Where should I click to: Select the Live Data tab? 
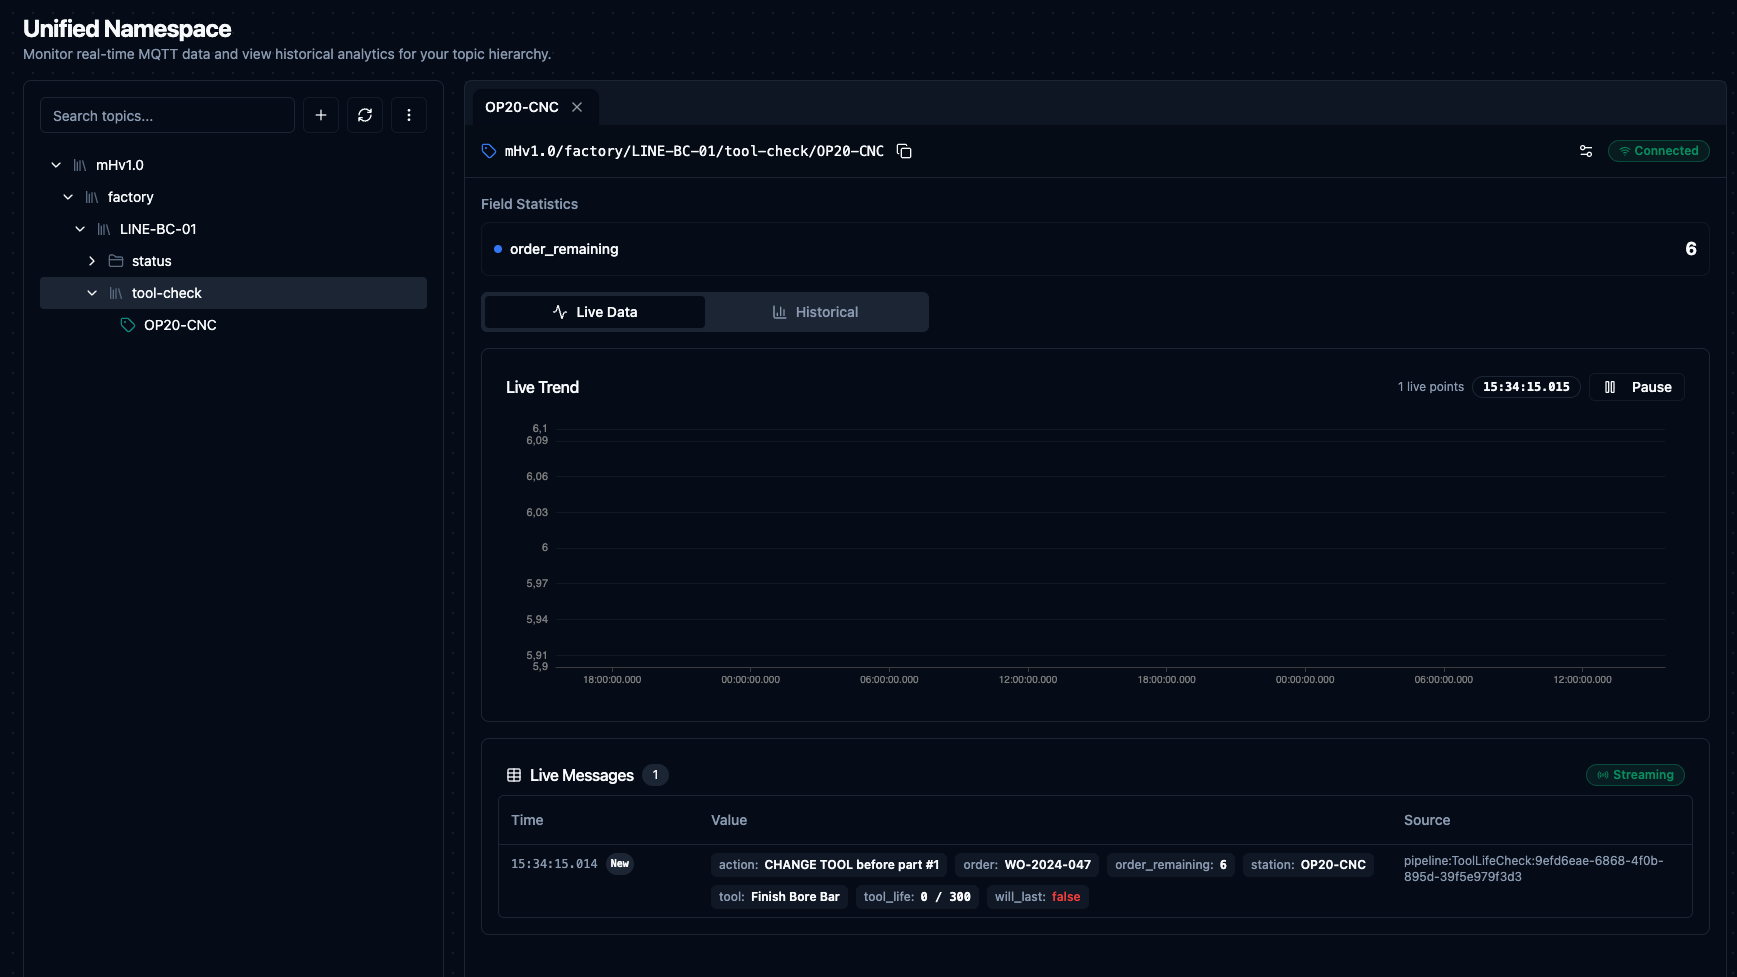[x=595, y=312]
